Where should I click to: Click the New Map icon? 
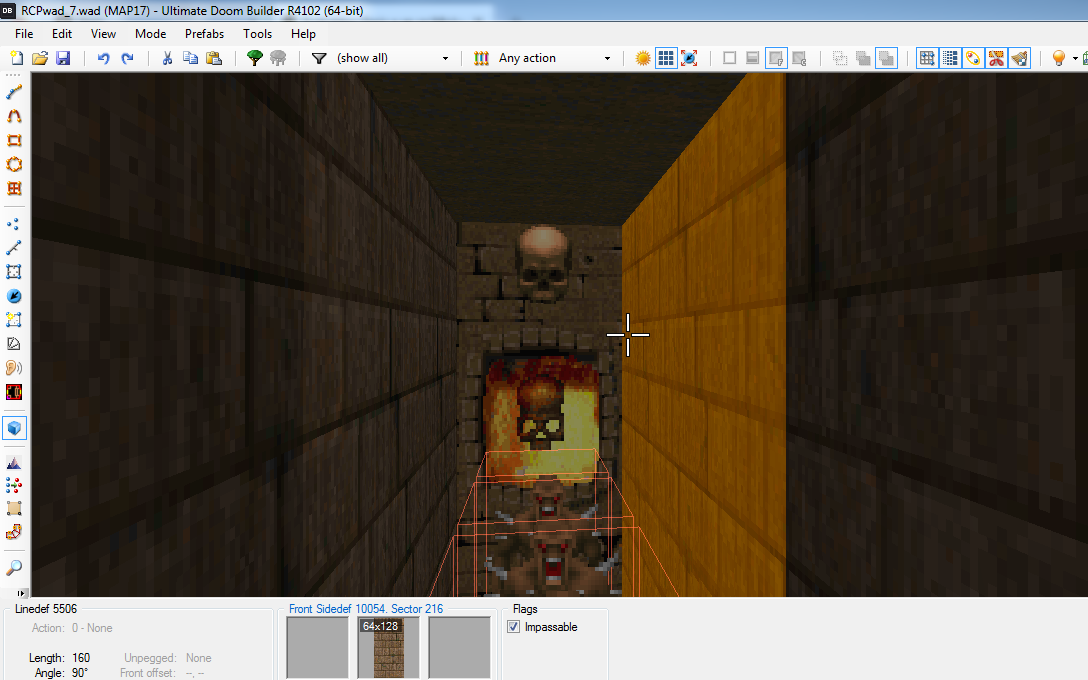pyautogui.click(x=17, y=58)
